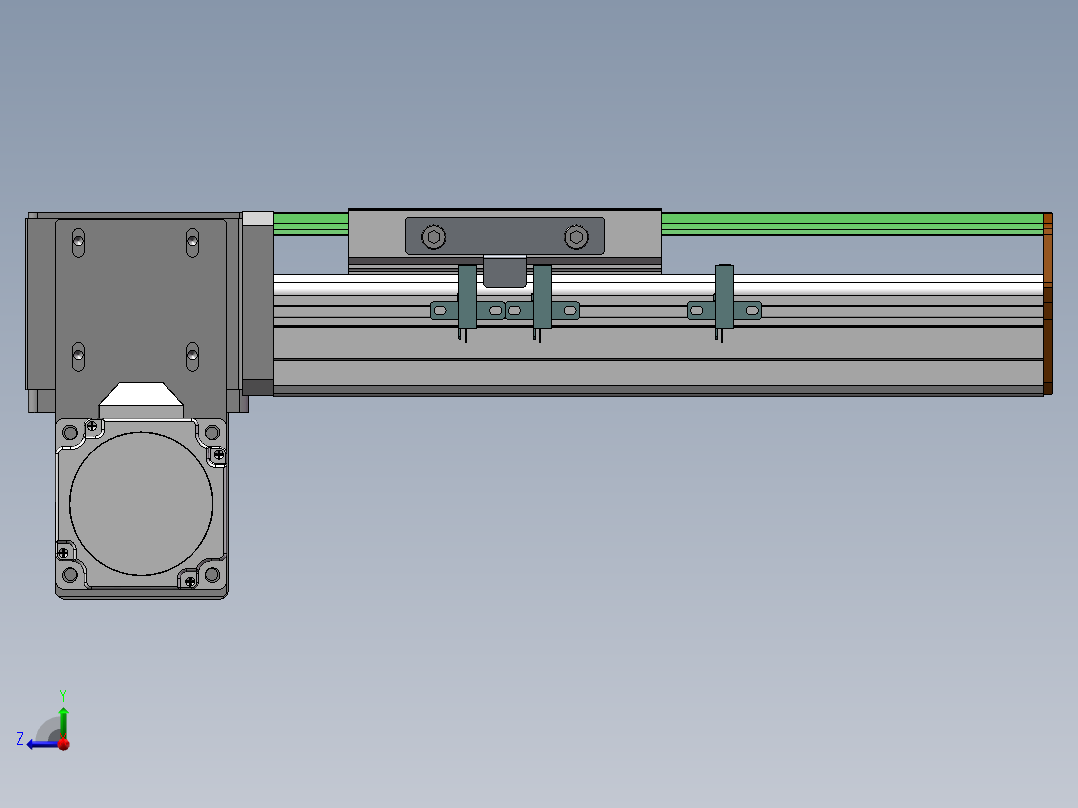1078x808 pixels.
Task: Select the tab hanging beneath the carriage center
Action: (505, 271)
